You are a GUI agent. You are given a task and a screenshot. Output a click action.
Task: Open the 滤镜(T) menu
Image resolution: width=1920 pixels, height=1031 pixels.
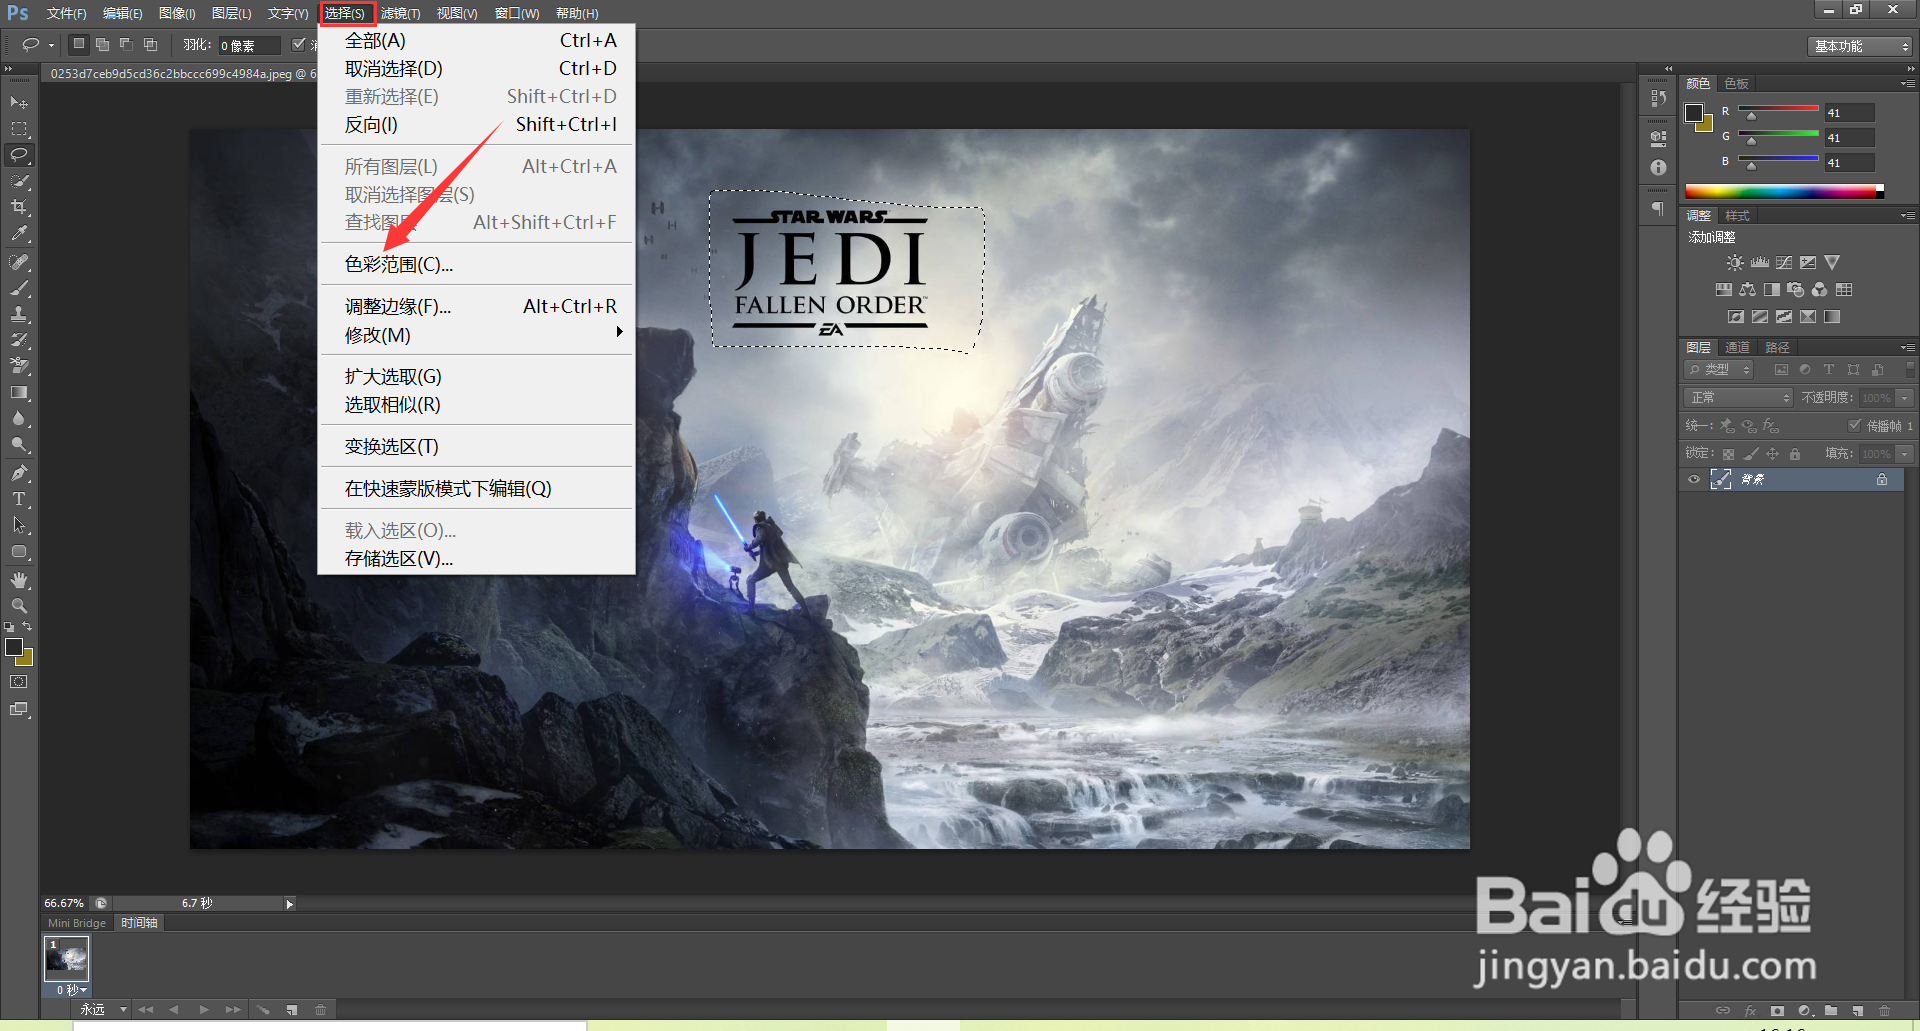click(x=400, y=13)
